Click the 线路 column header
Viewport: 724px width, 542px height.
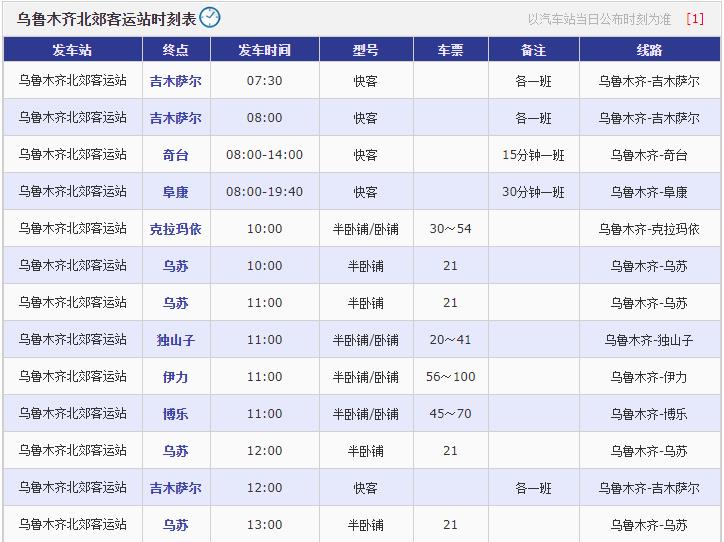click(649, 49)
